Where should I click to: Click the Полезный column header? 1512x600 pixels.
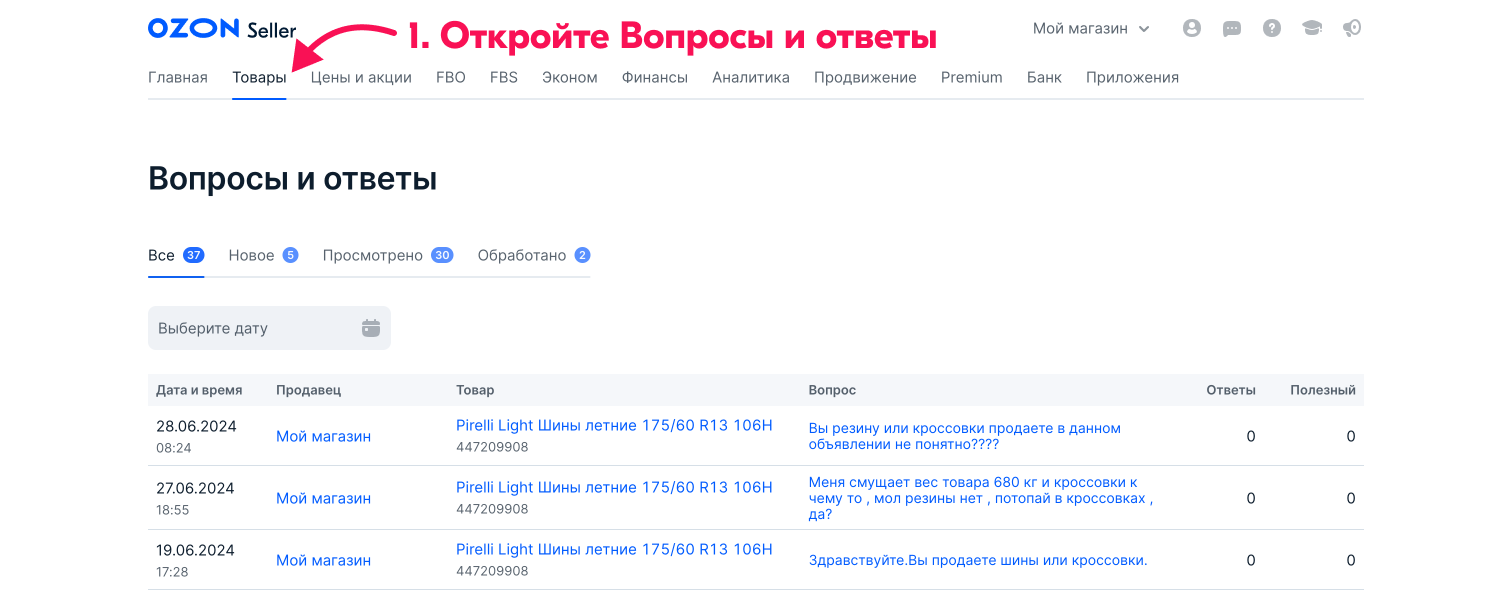[x=1323, y=390]
